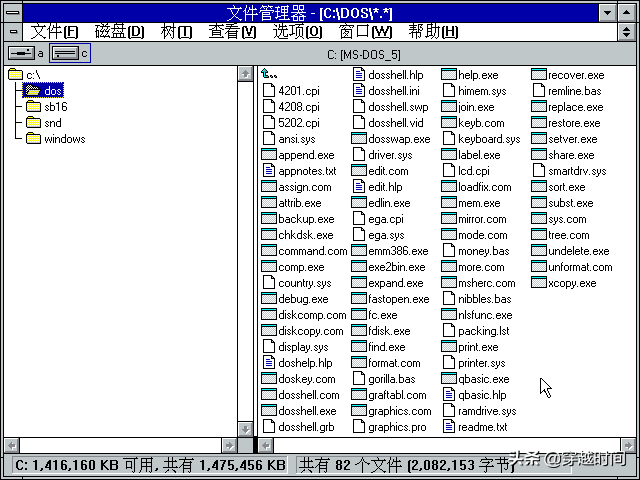This screenshot has height=480, width=640.
Task: Click the readme.txt document icon
Action: pyautogui.click(x=449, y=426)
